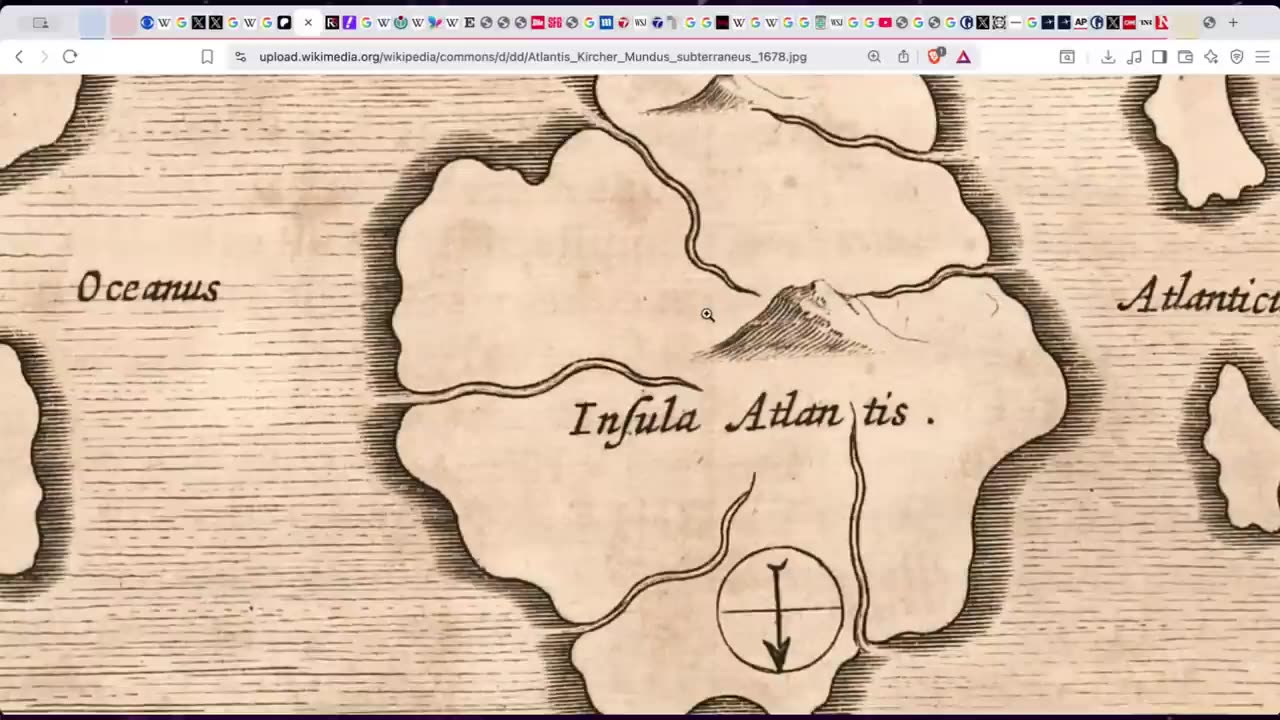
Task: Open the Downloads panel
Action: [x=1108, y=57]
